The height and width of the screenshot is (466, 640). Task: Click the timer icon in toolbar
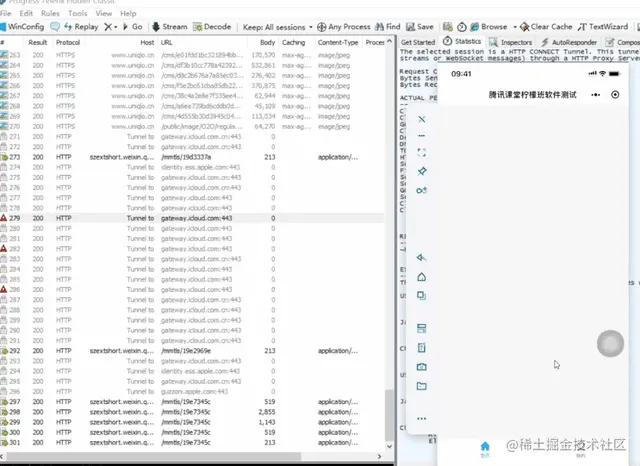(462, 27)
